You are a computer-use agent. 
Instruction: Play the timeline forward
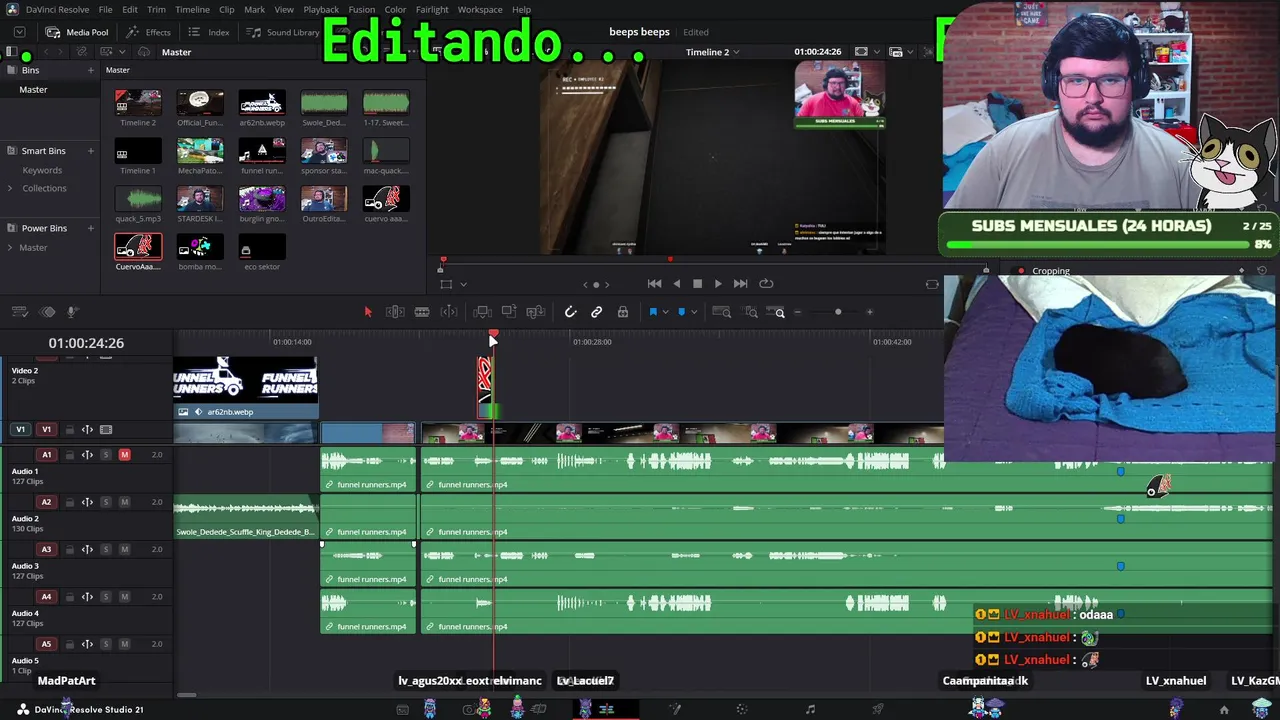point(718,284)
